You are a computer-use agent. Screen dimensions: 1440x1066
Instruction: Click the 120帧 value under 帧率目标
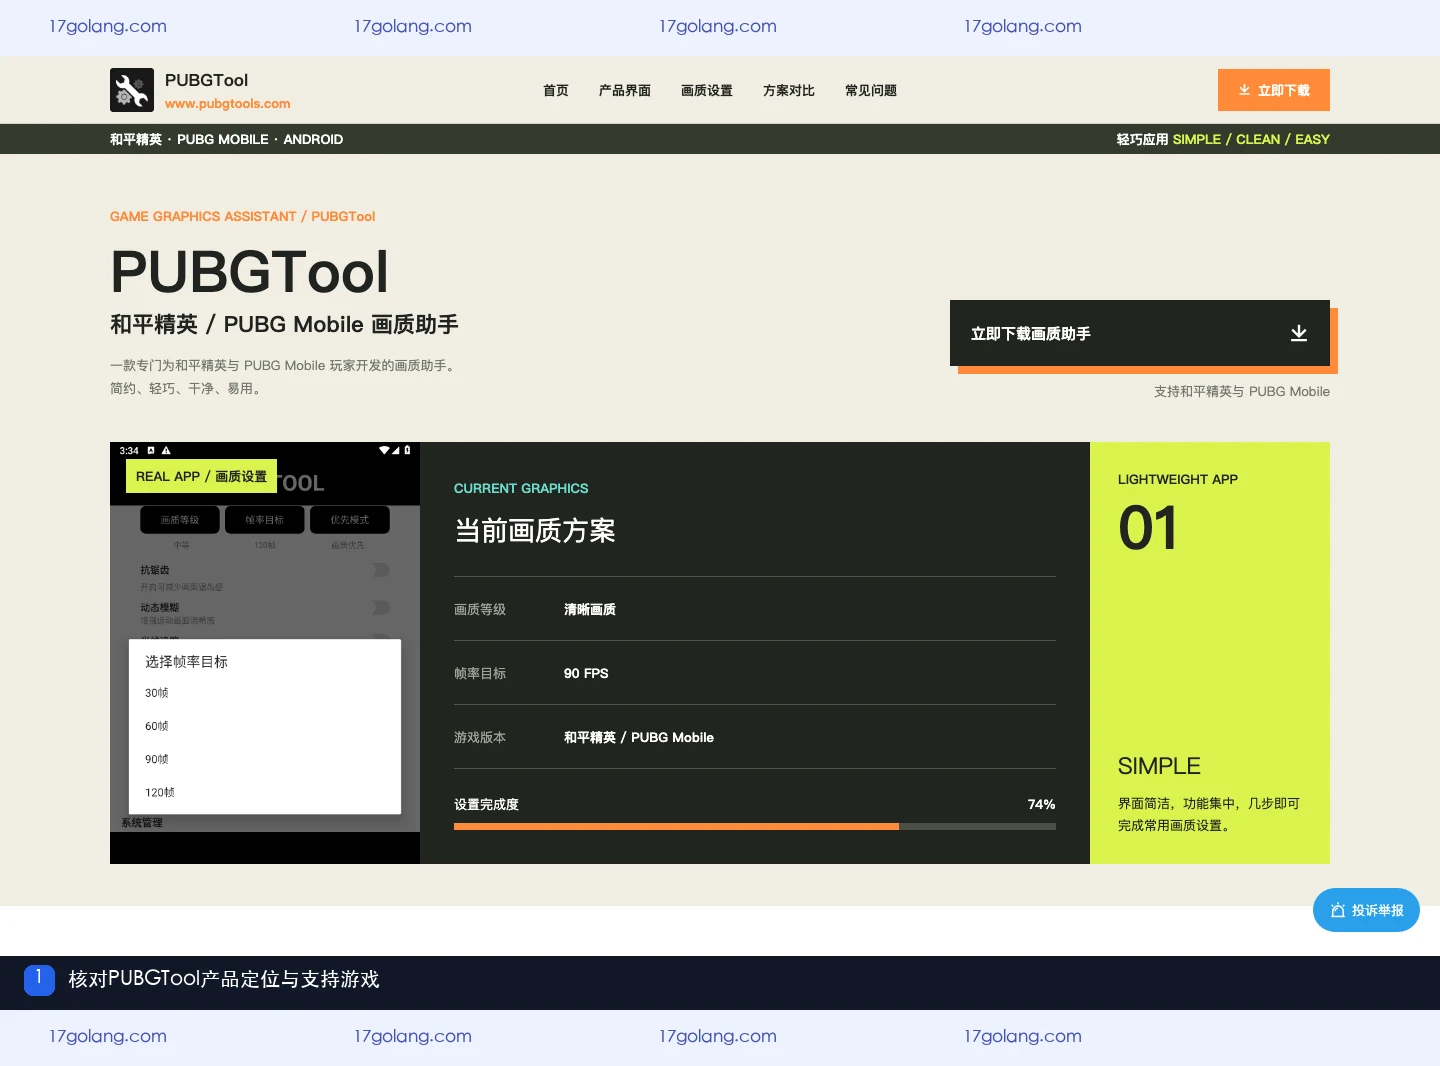[265, 545]
